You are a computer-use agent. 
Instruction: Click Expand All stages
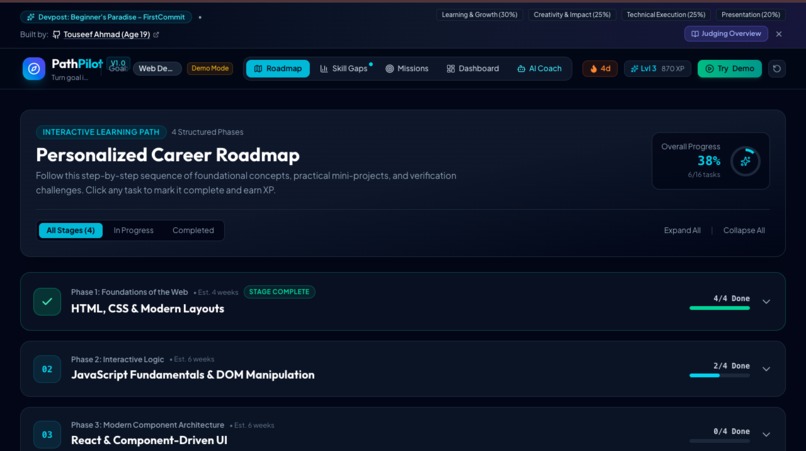click(682, 230)
